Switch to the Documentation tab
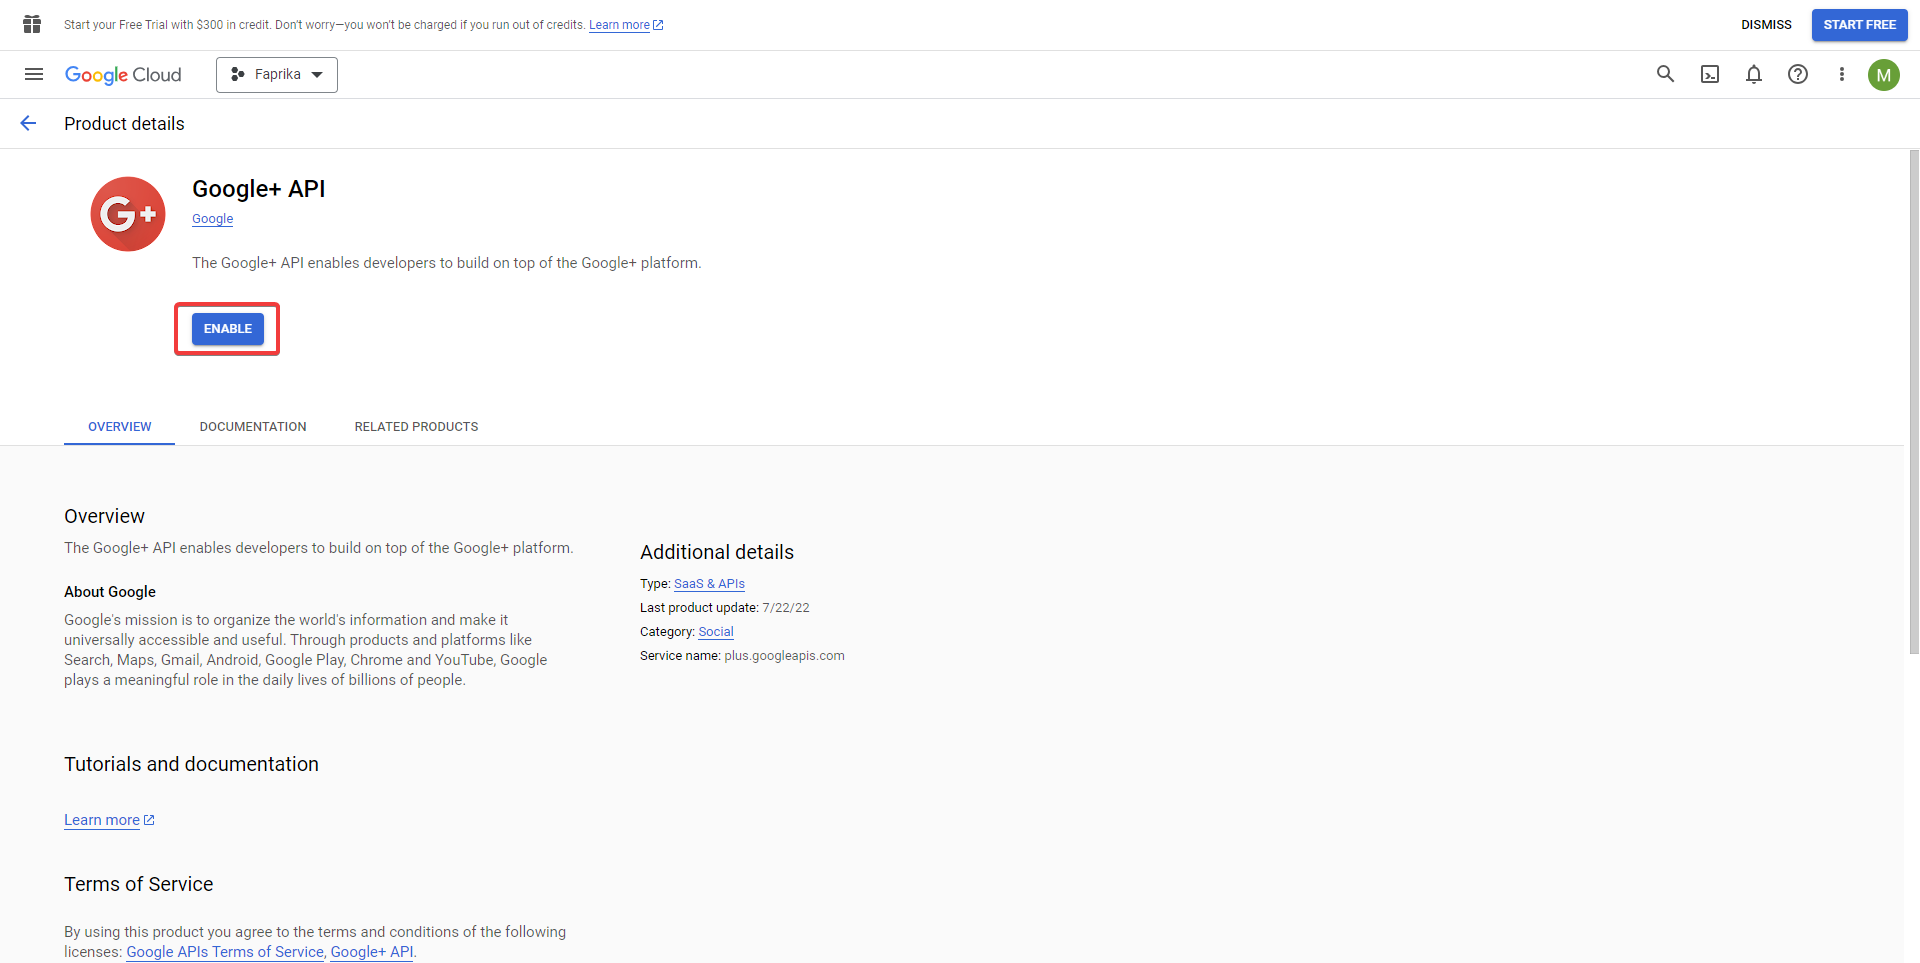 [253, 427]
